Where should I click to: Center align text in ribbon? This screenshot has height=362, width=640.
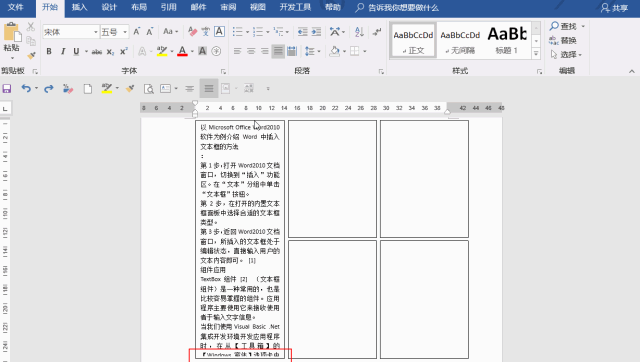tap(251, 51)
